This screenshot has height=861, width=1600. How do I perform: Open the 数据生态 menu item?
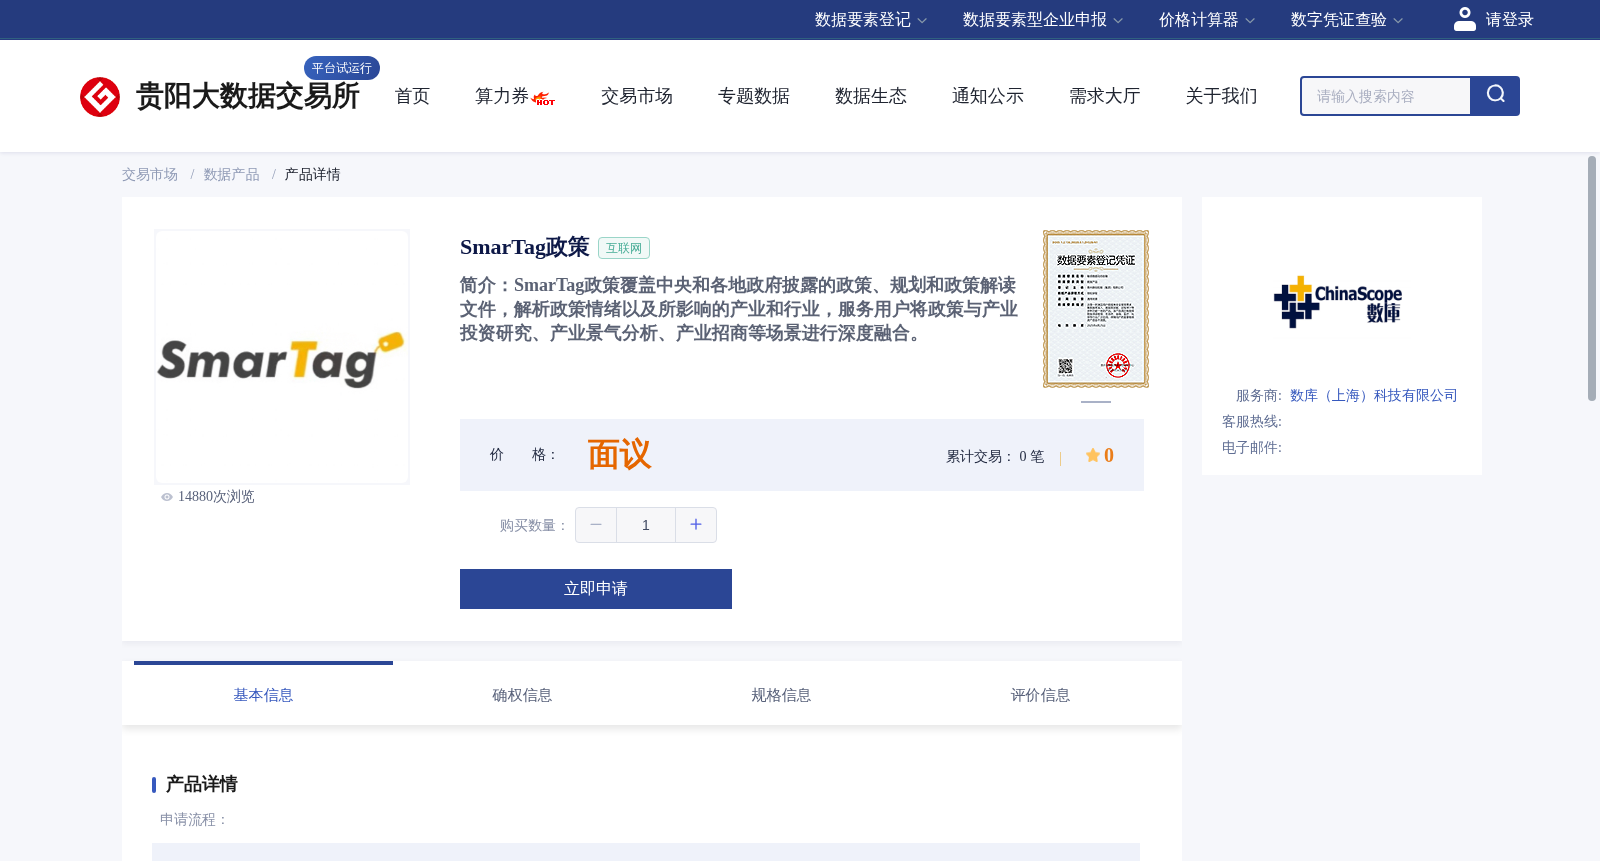pyautogui.click(x=870, y=96)
